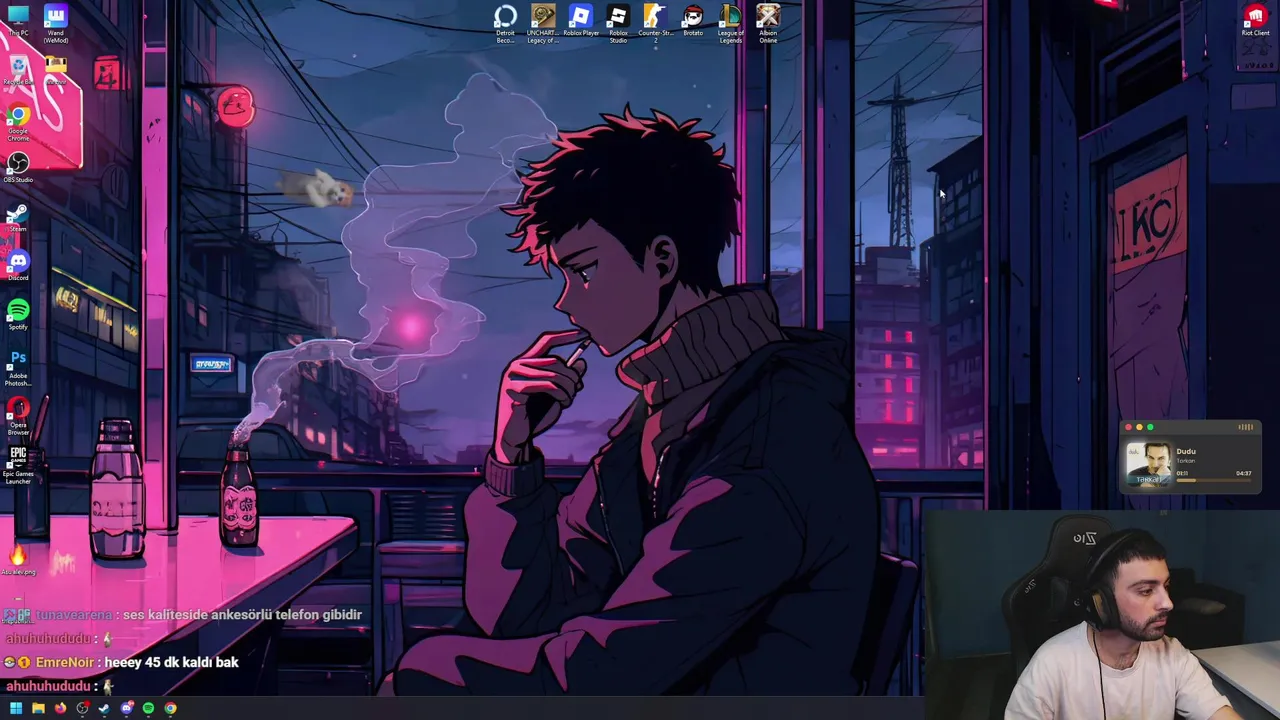Open the Detroit Become Human desktop shortcut
The height and width of the screenshot is (720, 1280).
505,24
